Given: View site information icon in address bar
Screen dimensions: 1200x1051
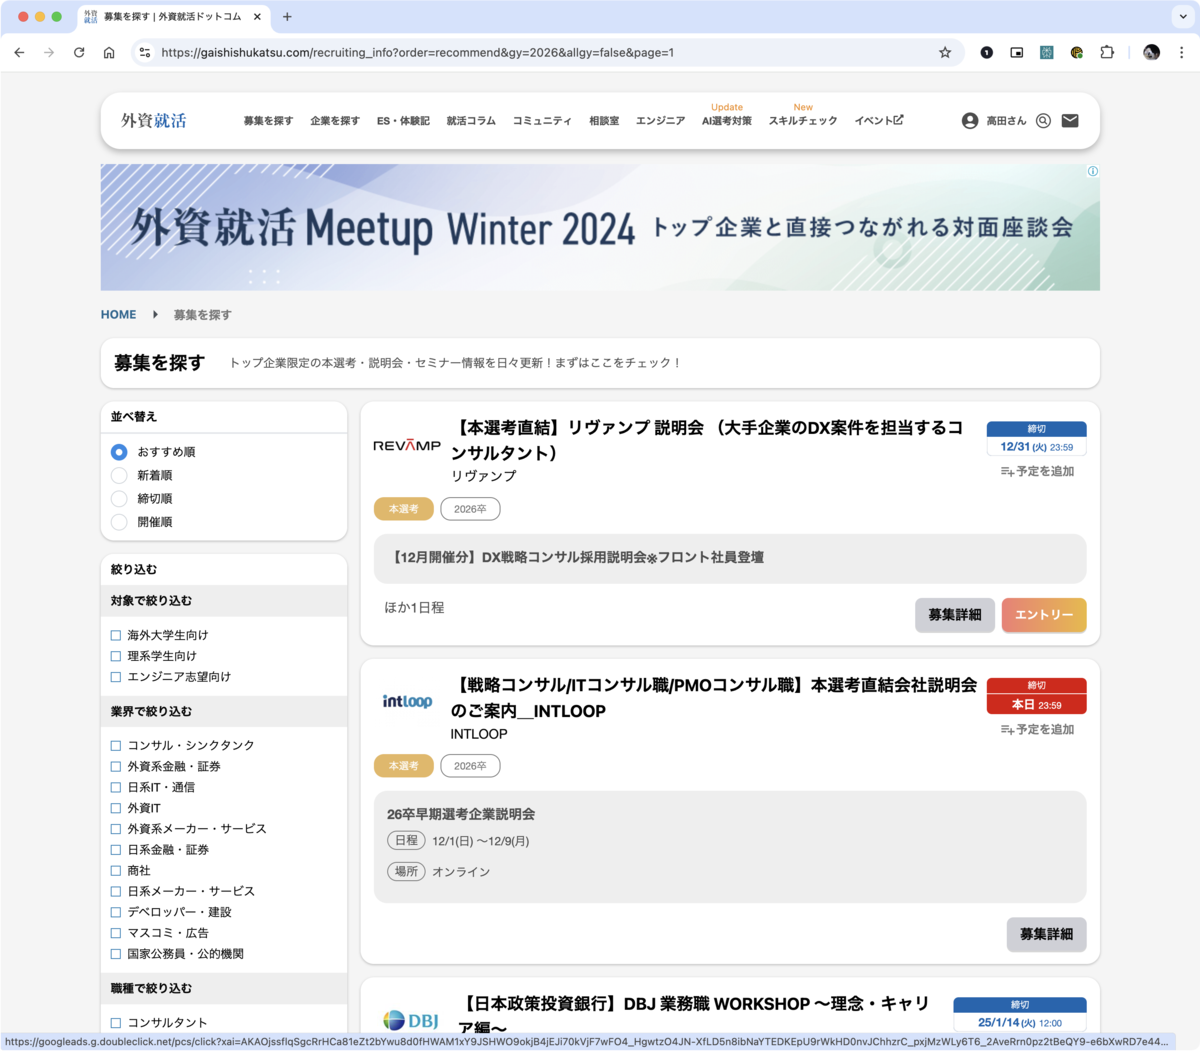Looking at the screenshot, I should 145,52.
